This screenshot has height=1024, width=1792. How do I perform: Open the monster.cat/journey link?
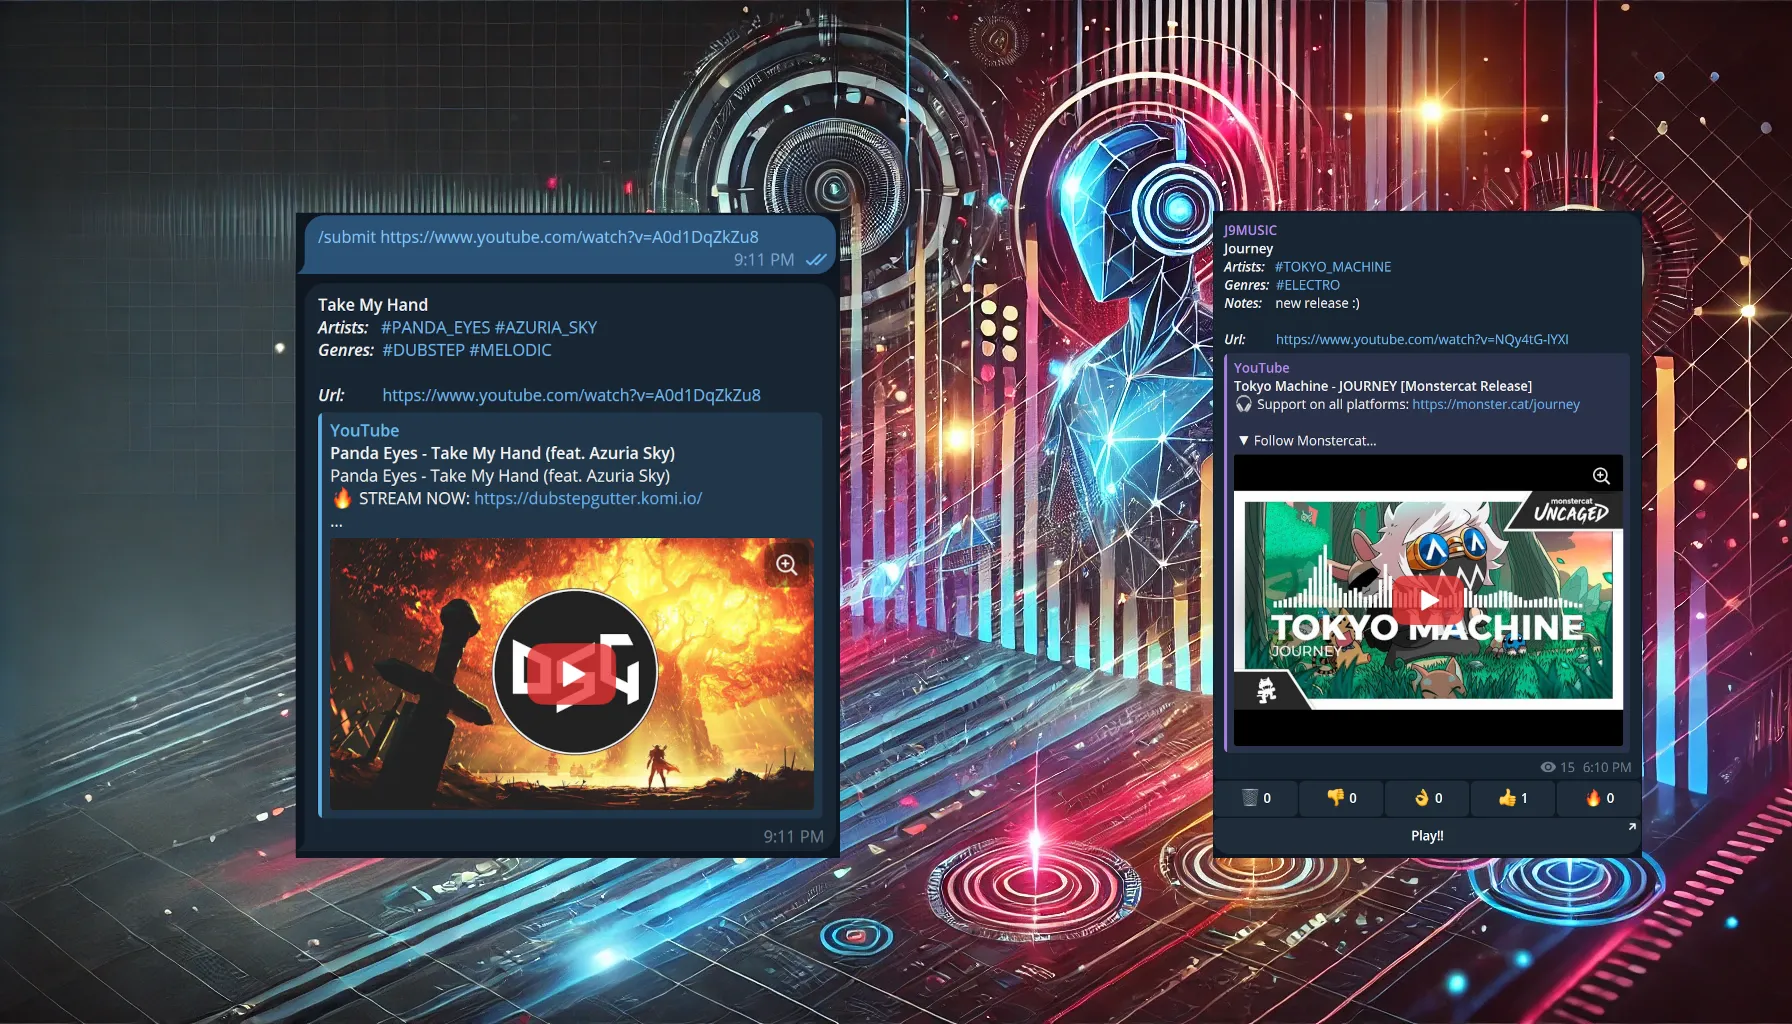(1496, 404)
